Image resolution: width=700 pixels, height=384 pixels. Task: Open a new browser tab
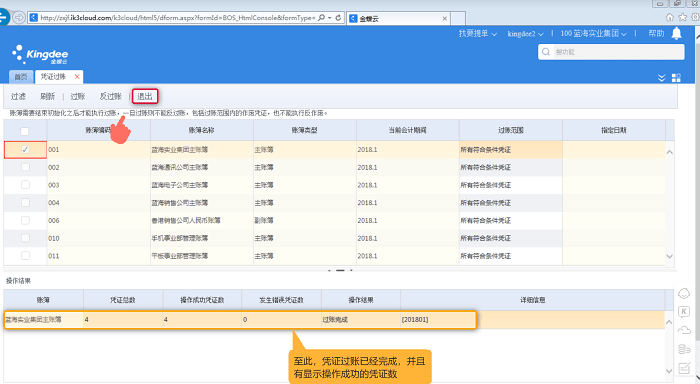458,18
